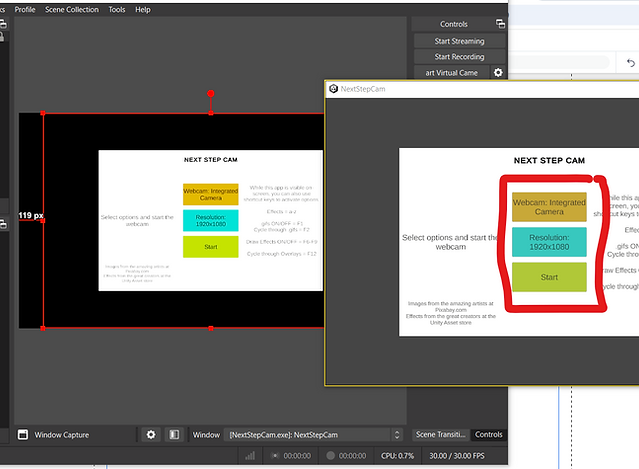Switch to the Controls tab
The height and width of the screenshot is (469, 639).
click(x=488, y=434)
